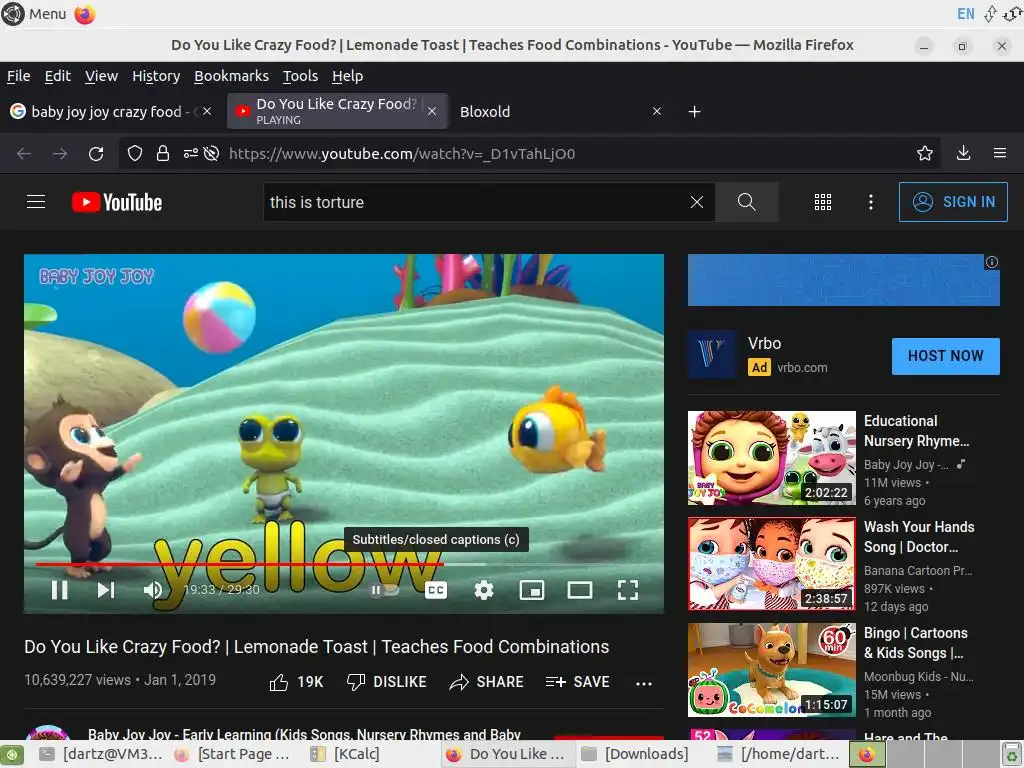
Task: Open Bingo Cartoons & Kids Songs thumbnail
Action: tap(771, 669)
